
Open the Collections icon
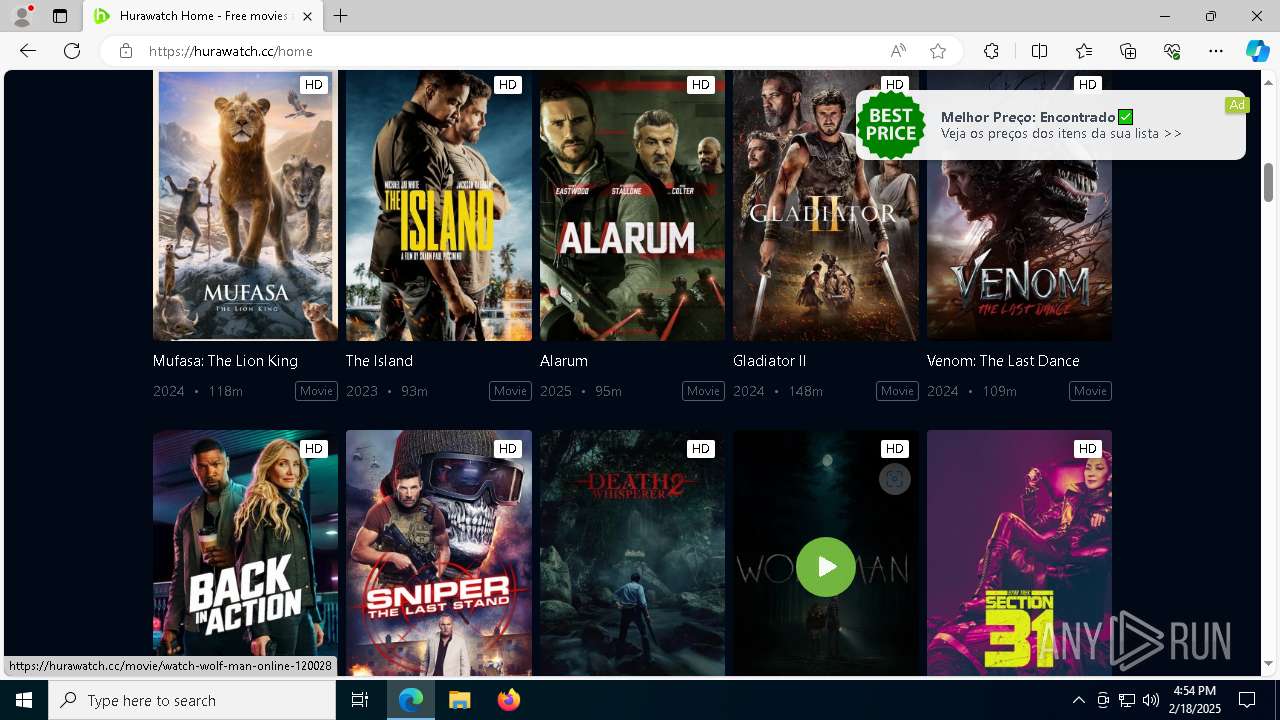pyautogui.click(x=1128, y=51)
